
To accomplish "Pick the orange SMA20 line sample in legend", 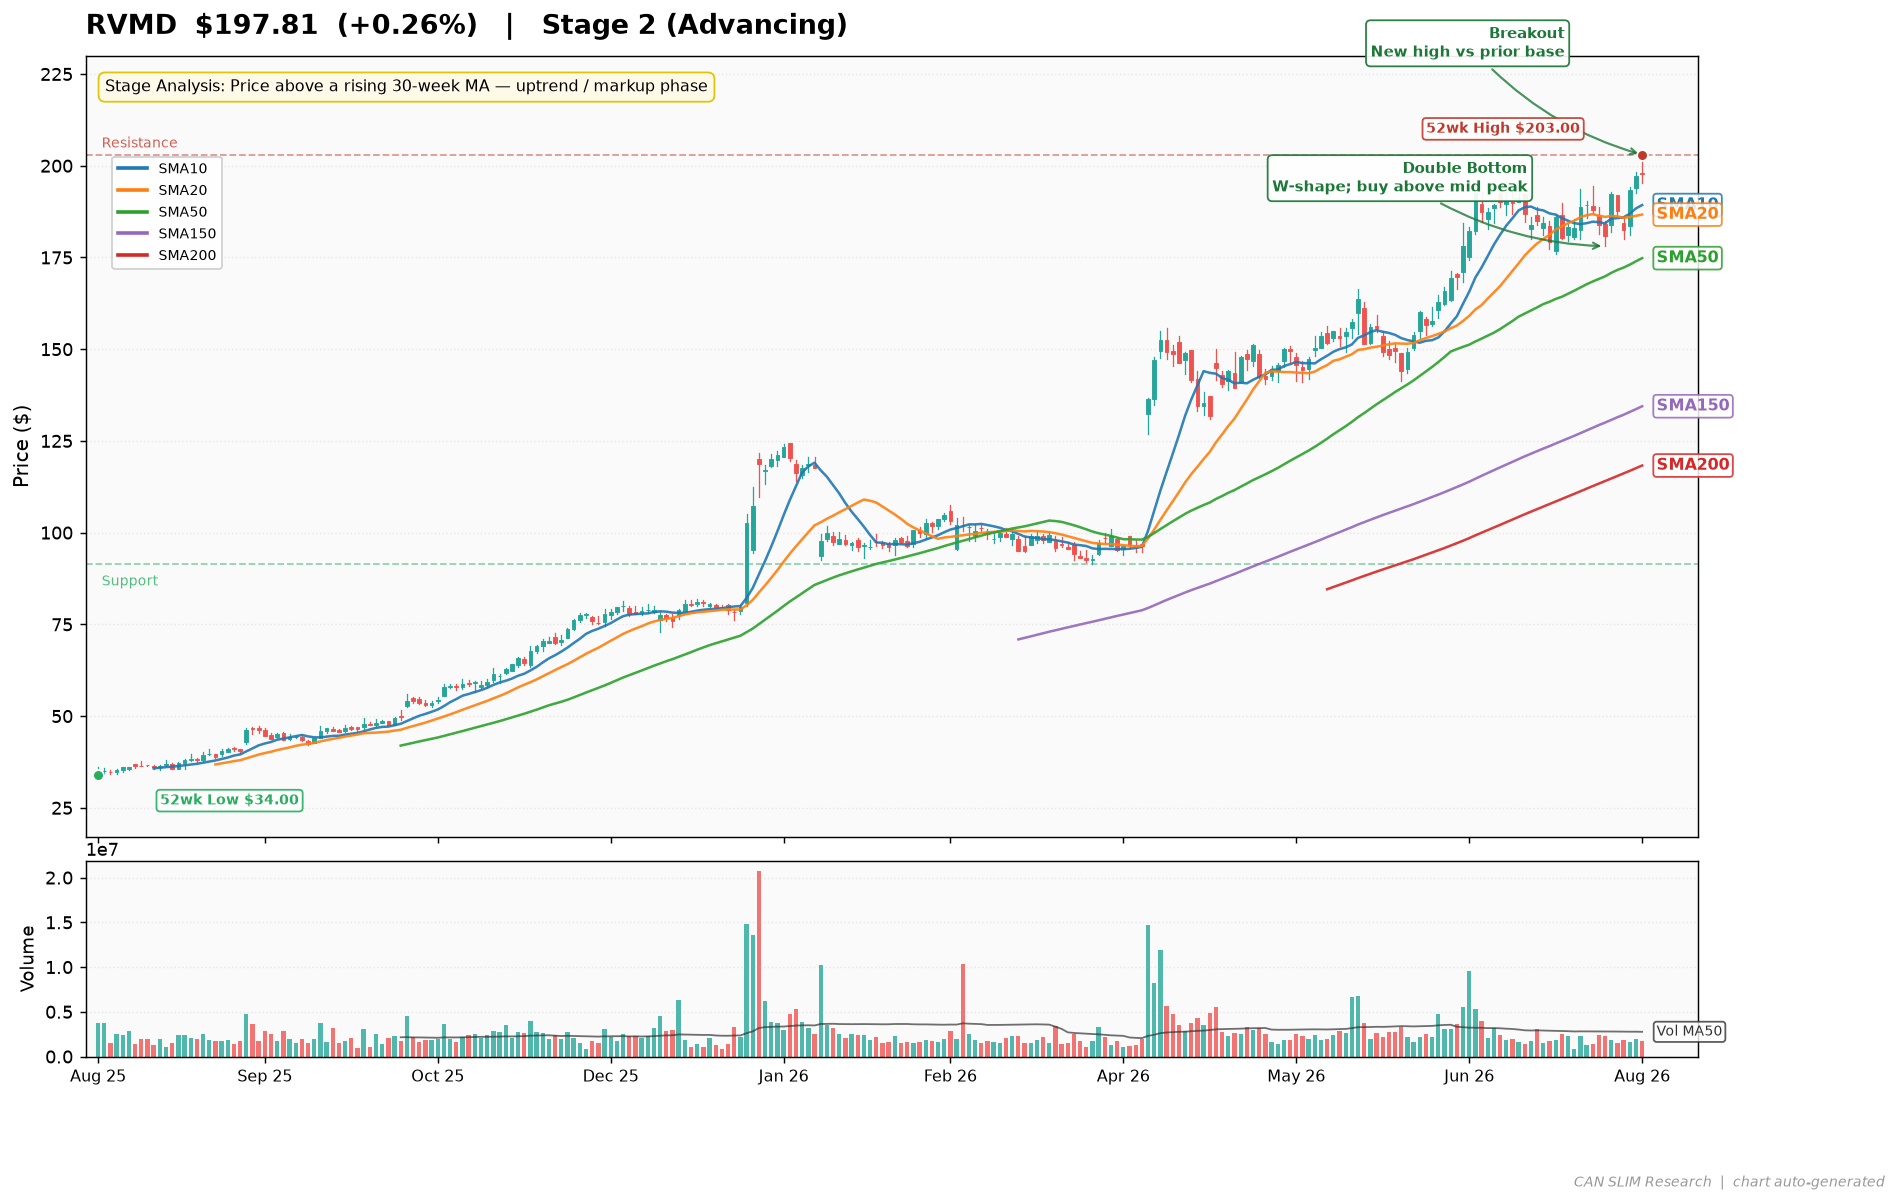I will click(132, 190).
